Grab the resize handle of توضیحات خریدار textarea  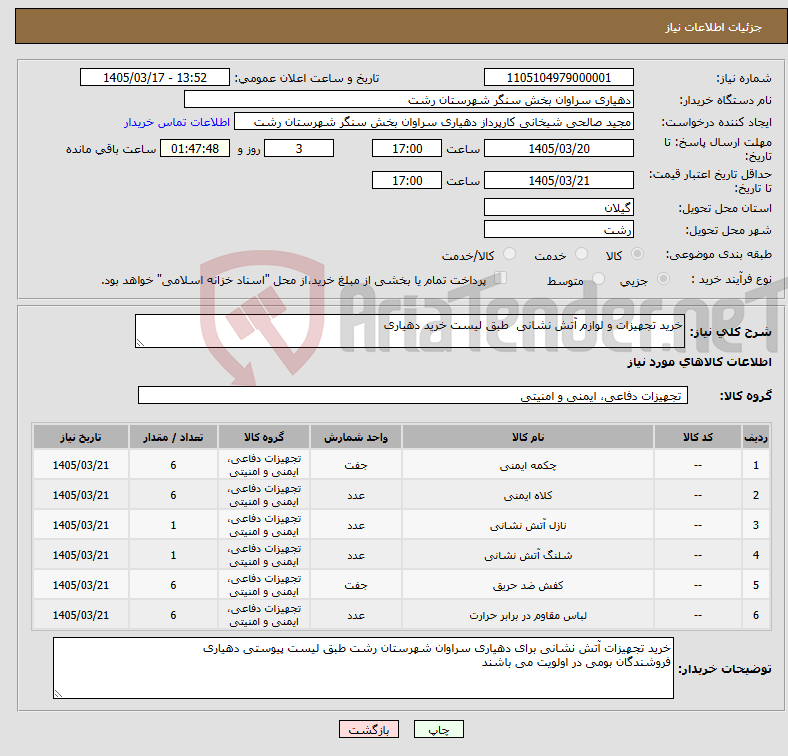tap(58, 694)
